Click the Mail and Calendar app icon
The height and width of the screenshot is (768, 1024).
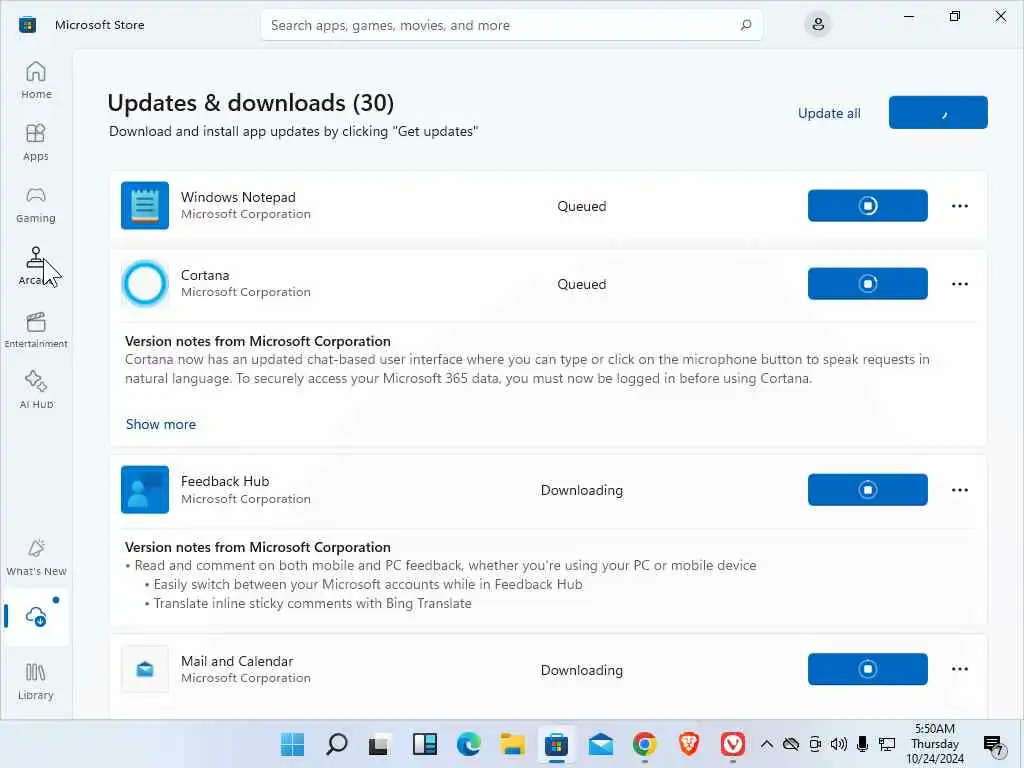(x=145, y=669)
